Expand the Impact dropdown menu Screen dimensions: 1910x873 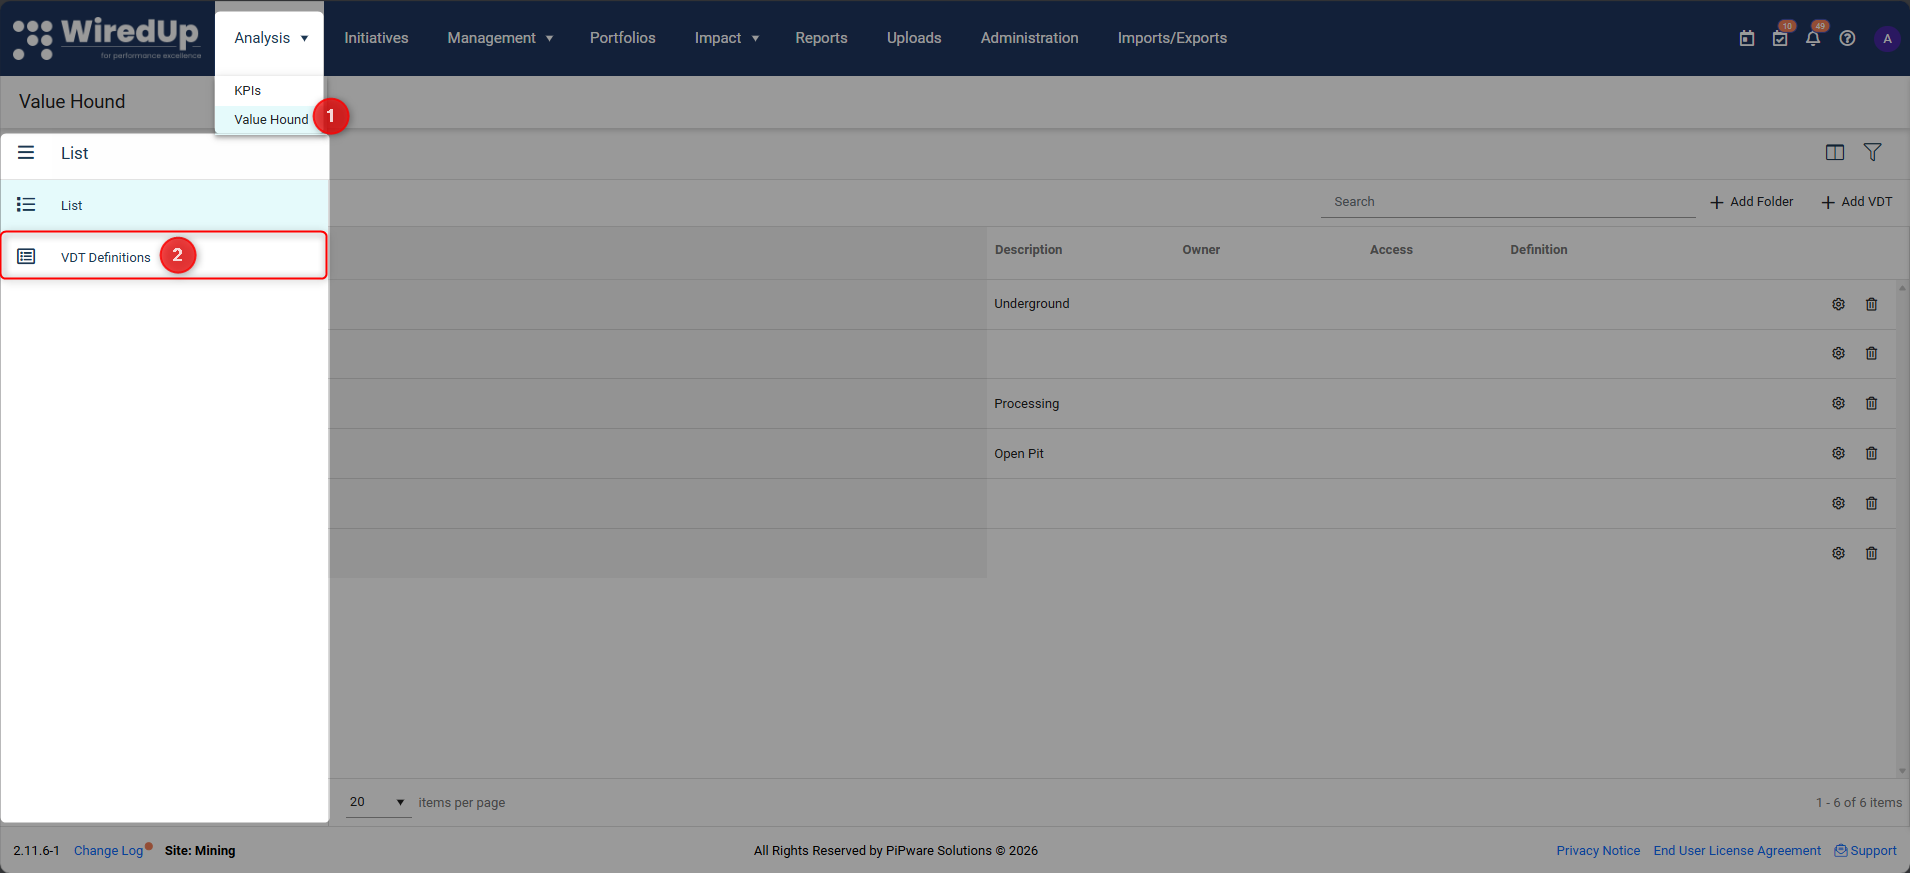coord(727,38)
